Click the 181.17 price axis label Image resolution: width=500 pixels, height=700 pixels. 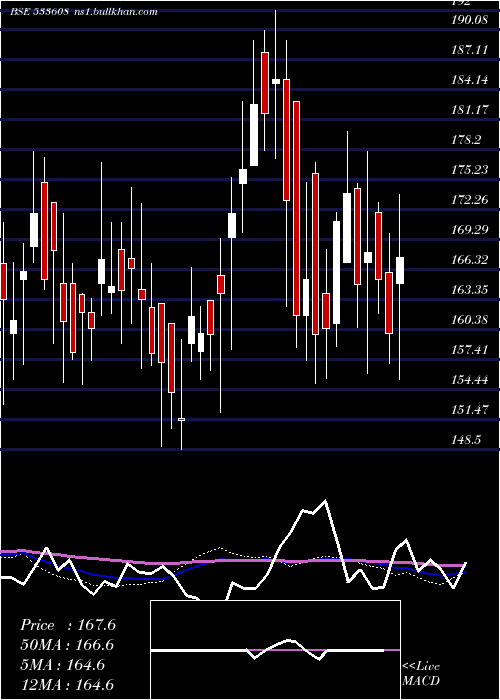pyautogui.click(x=470, y=110)
